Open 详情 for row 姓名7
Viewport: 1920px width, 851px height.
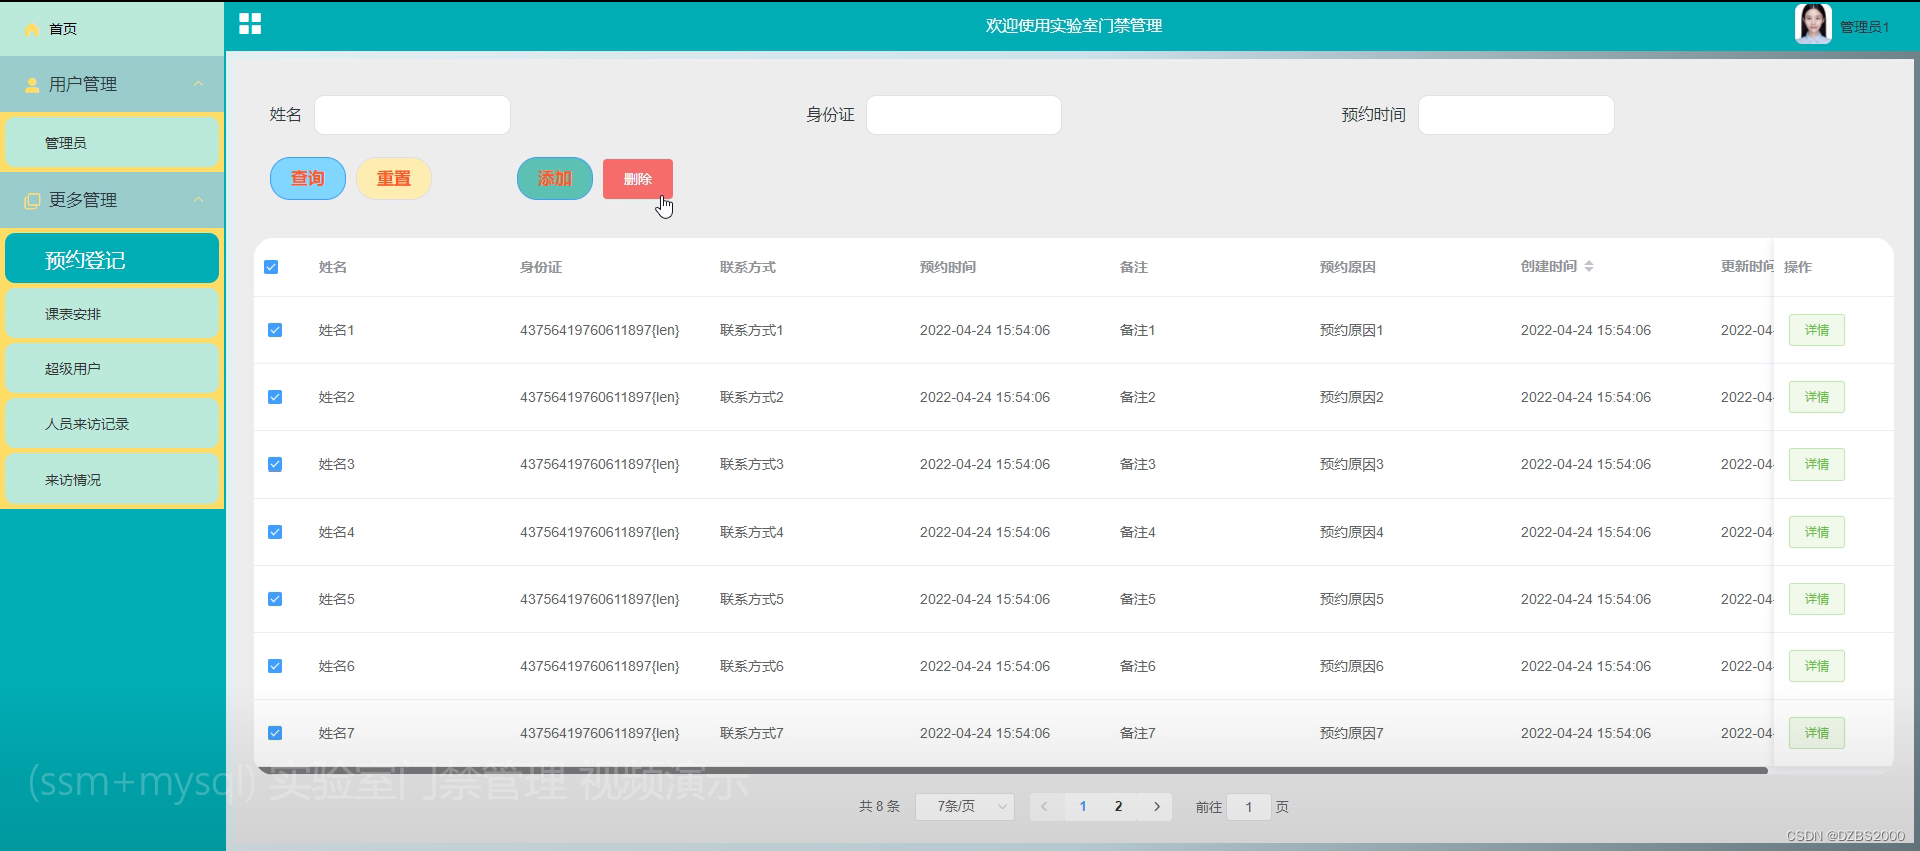coord(1817,733)
